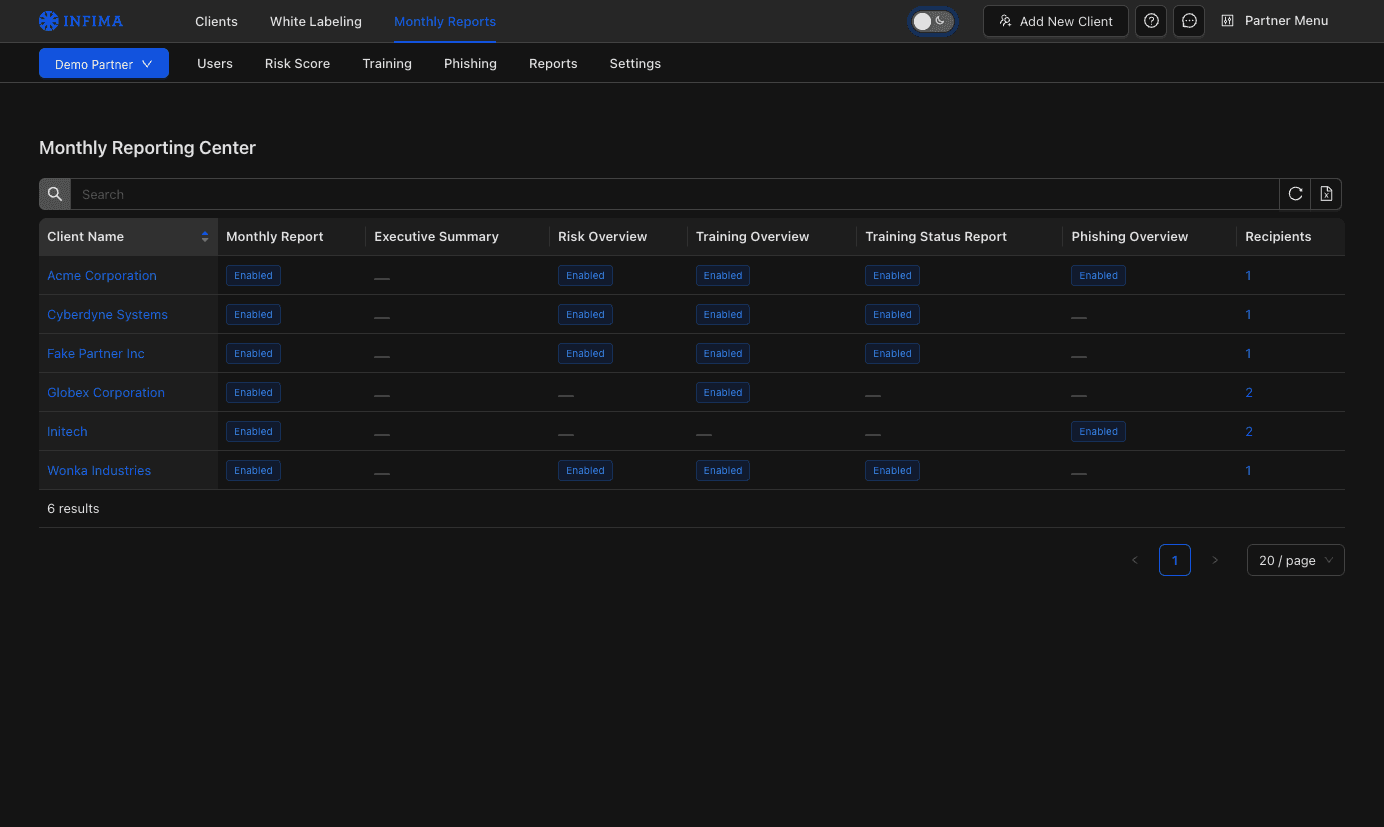Select page 1 in pagination
Image resolution: width=1384 pixels, height=827 pixels.
click(1175, 560)
